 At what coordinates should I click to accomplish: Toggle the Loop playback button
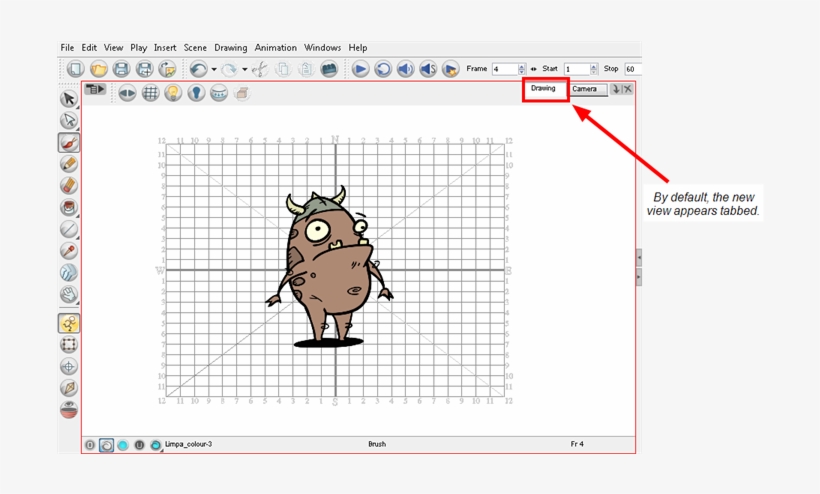pyautogui.click(x=383, y=69)
